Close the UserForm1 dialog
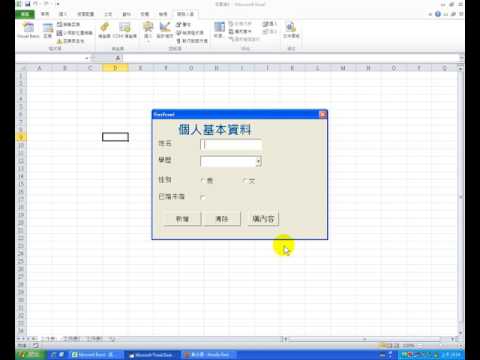Viewport: 480px width, 360px height. click(322, 115)
